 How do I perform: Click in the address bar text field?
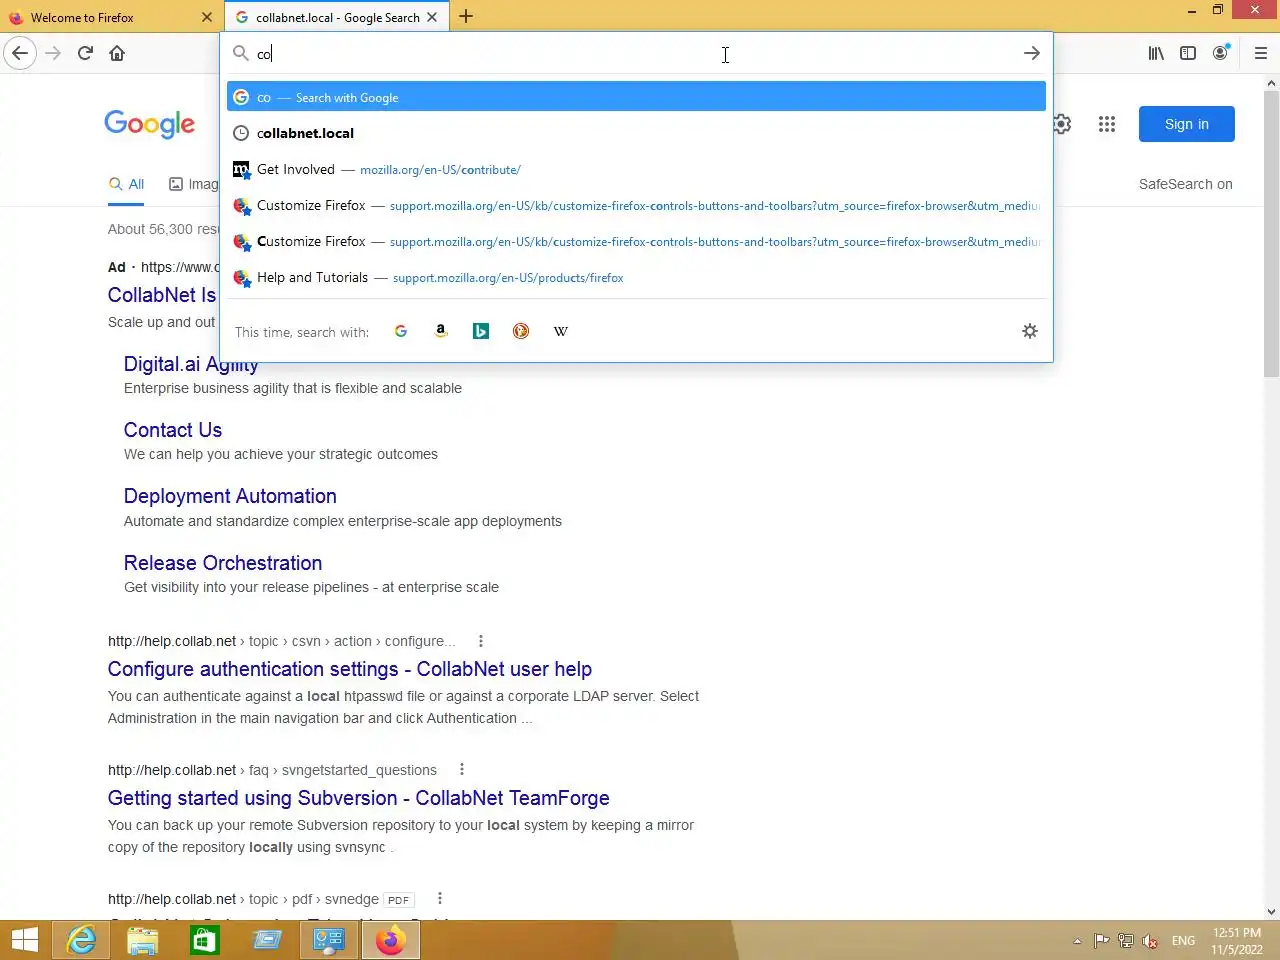(636, 53)
